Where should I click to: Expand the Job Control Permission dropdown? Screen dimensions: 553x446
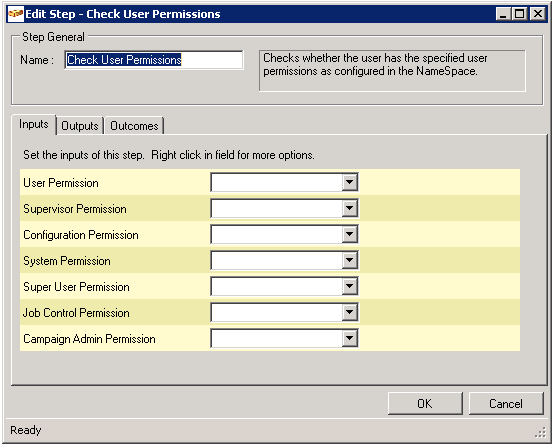(x=350, y=312)
